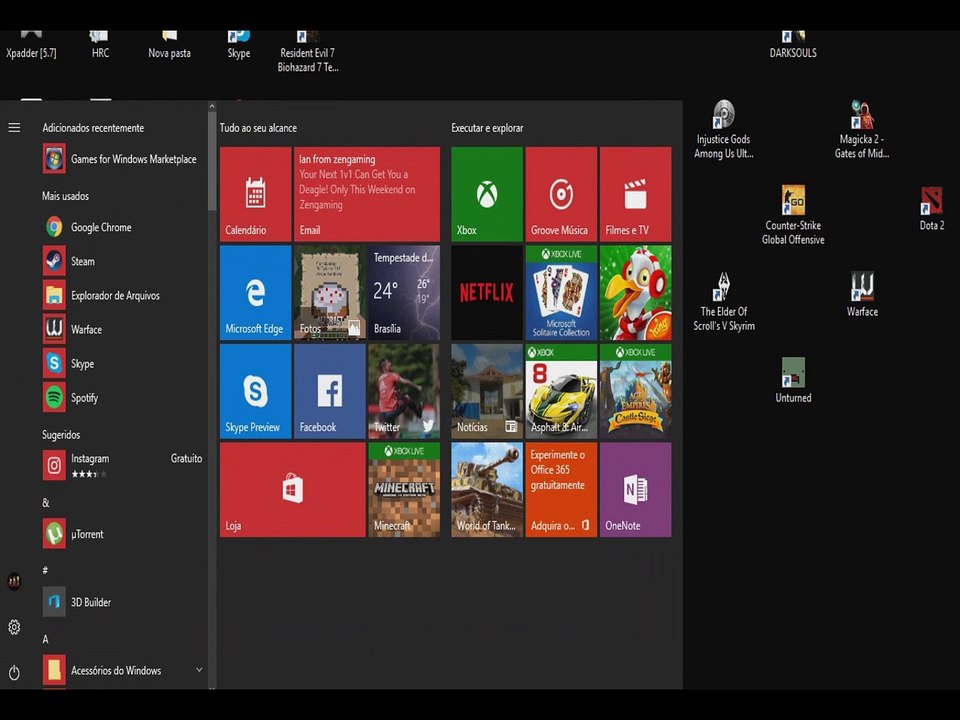Click the app list scrollbar
This screenshot has height=720, width=960.
[211, 160]
